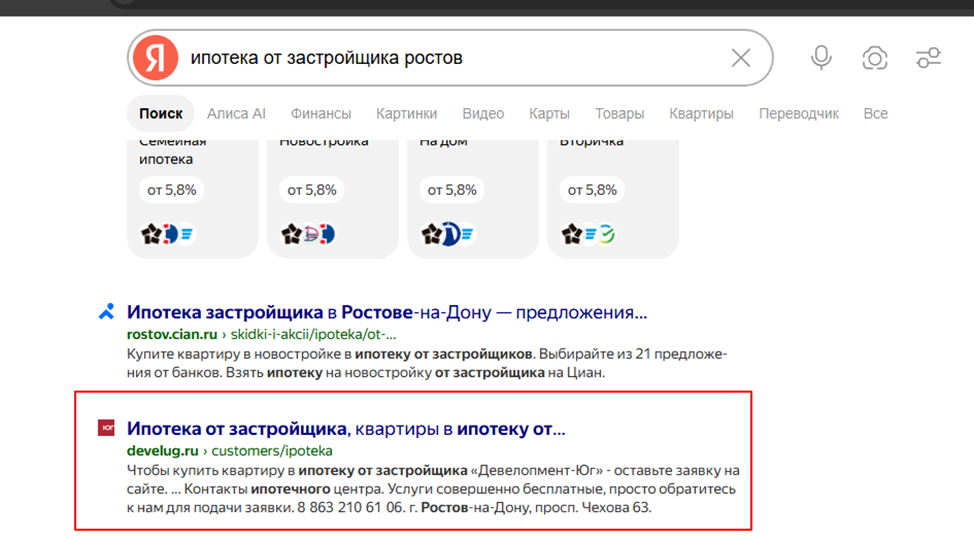Switch to the Алиса AI tab
Viewport: 974px width, 539px height.
[x=236, y=114]
